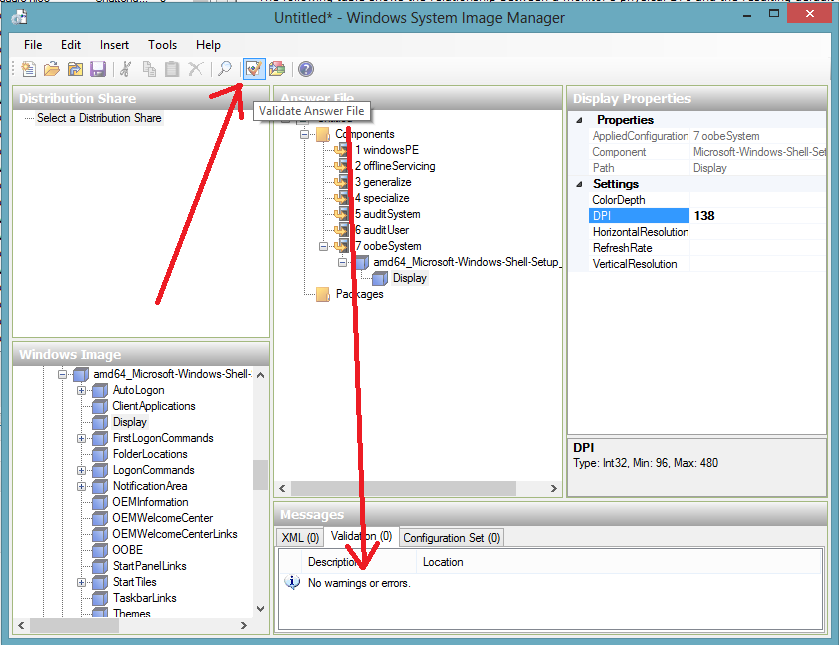Select 4 specialize configuration pass
Screen dimensions: 839x645
click(x=382, y=198)
